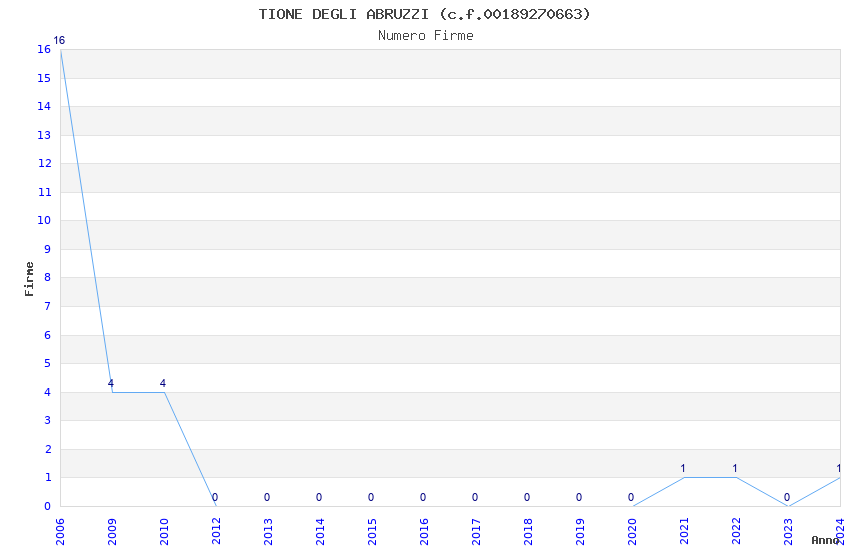This screenshot has width=850, height=550.
Task: Click the data label 0 above 2019
Action: coord(579,497)
